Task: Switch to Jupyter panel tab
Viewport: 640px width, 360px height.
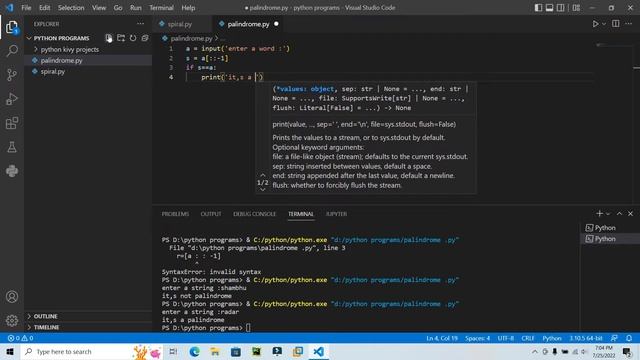Action: pyautogui.click(x=336, y=214)
